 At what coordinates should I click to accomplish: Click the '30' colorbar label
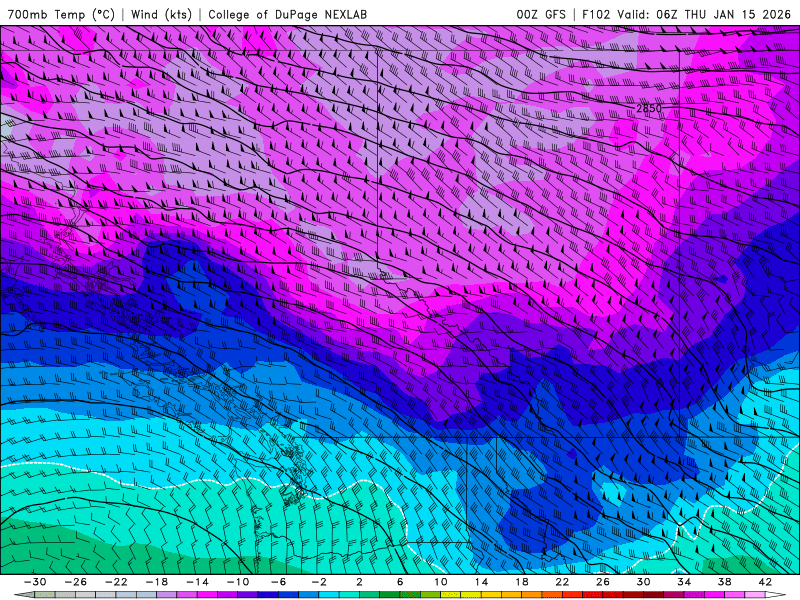tap(643, 582)
